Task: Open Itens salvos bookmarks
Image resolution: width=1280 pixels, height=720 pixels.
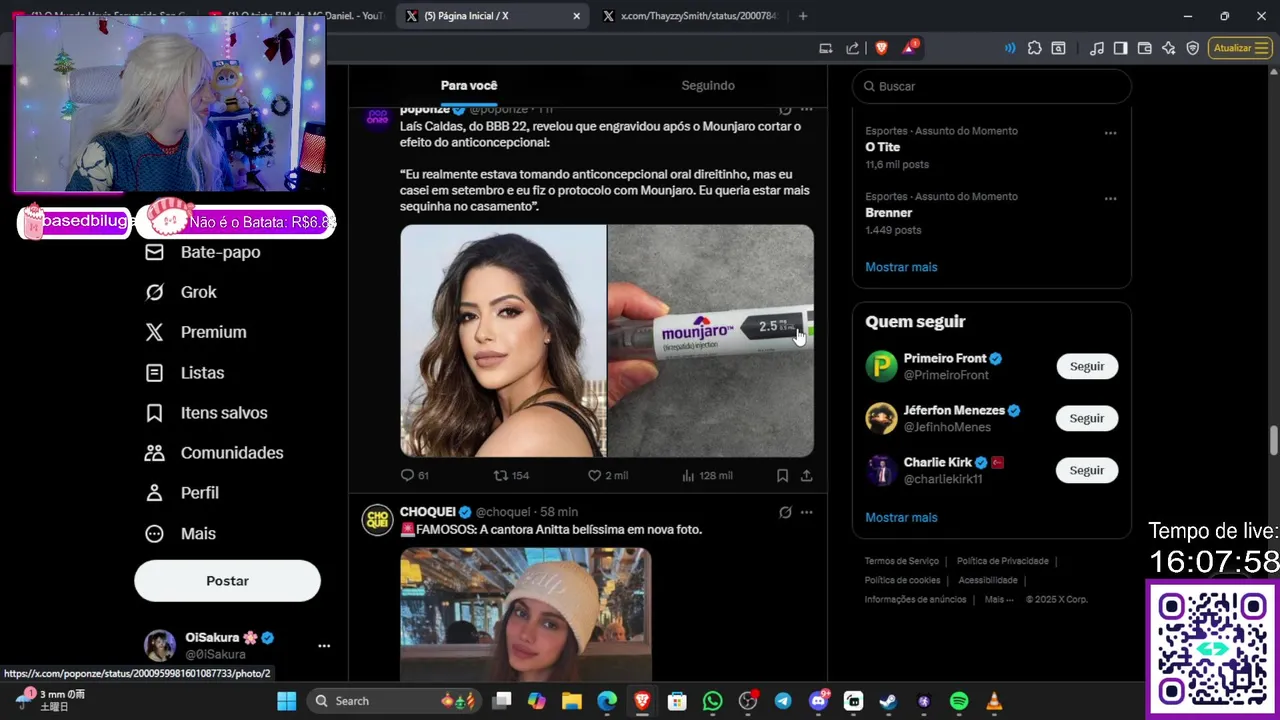Action: click(206, 413)
